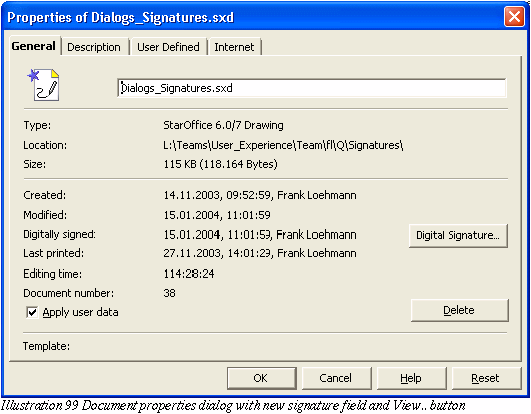
Task: Open the User Defined tab
Action: tap(168, 47)
